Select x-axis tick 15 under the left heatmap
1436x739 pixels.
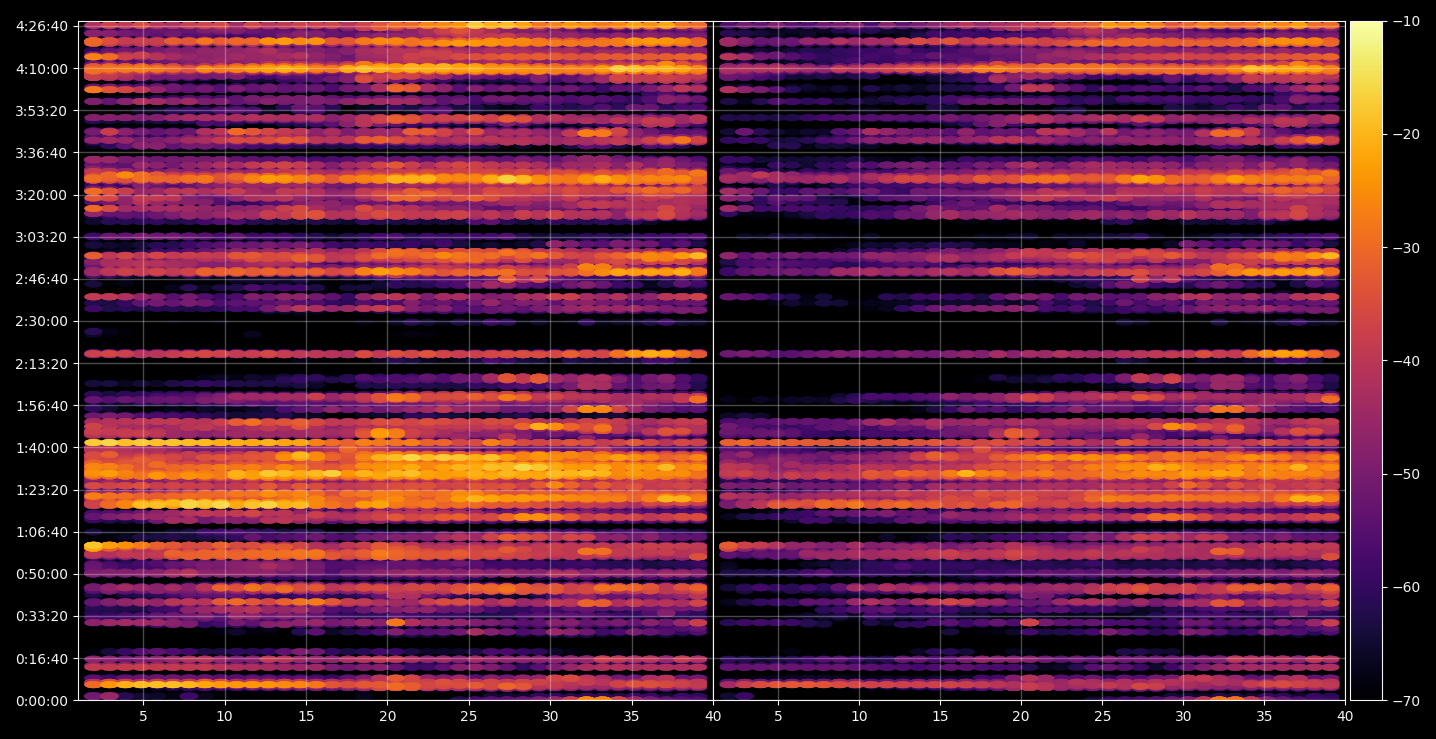[306, 716]
